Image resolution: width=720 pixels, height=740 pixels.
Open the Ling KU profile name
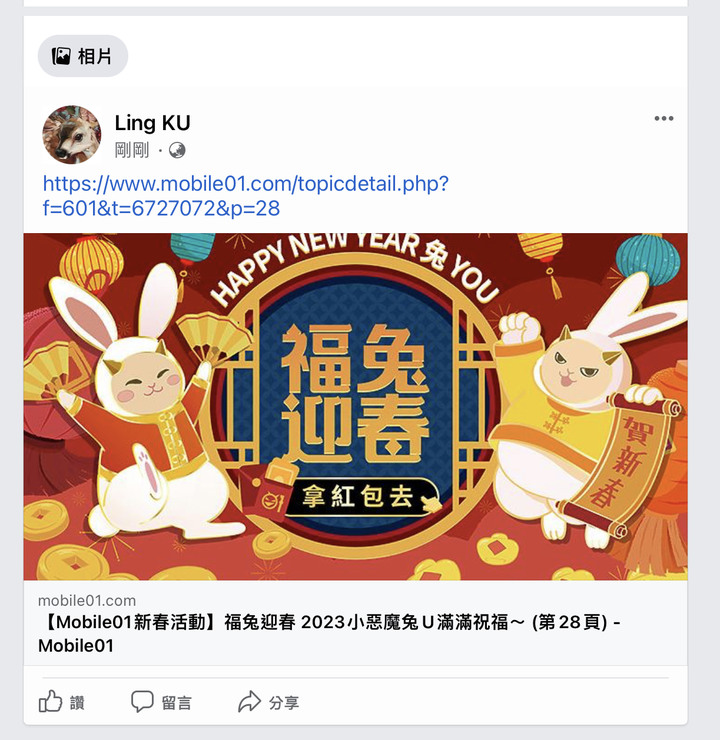152,123
